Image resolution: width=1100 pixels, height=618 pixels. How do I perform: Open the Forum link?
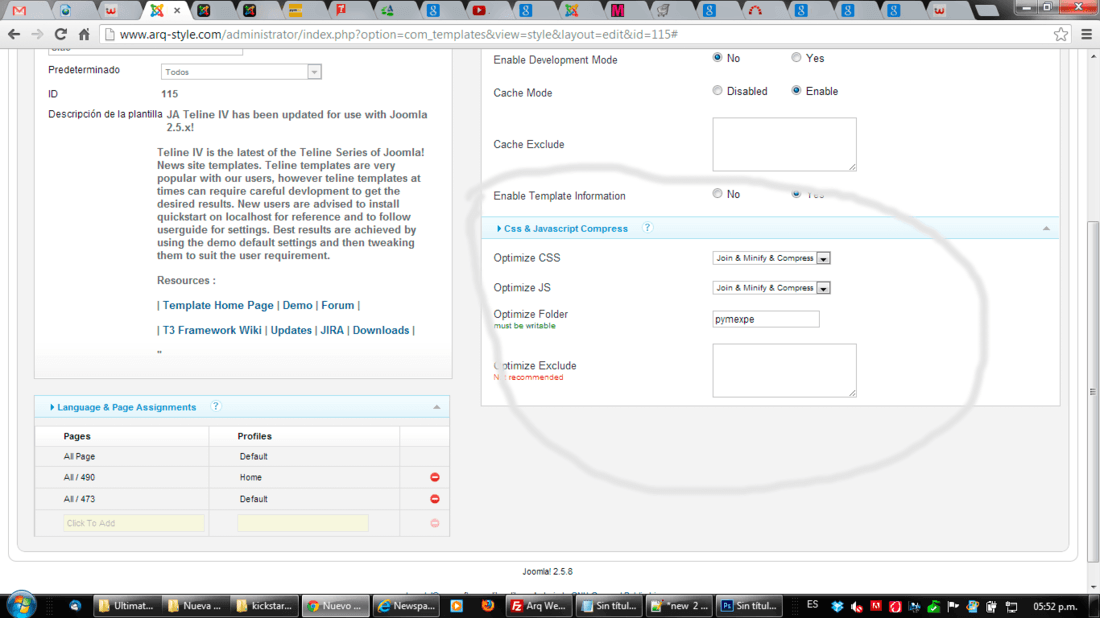[x=337, y=305]
